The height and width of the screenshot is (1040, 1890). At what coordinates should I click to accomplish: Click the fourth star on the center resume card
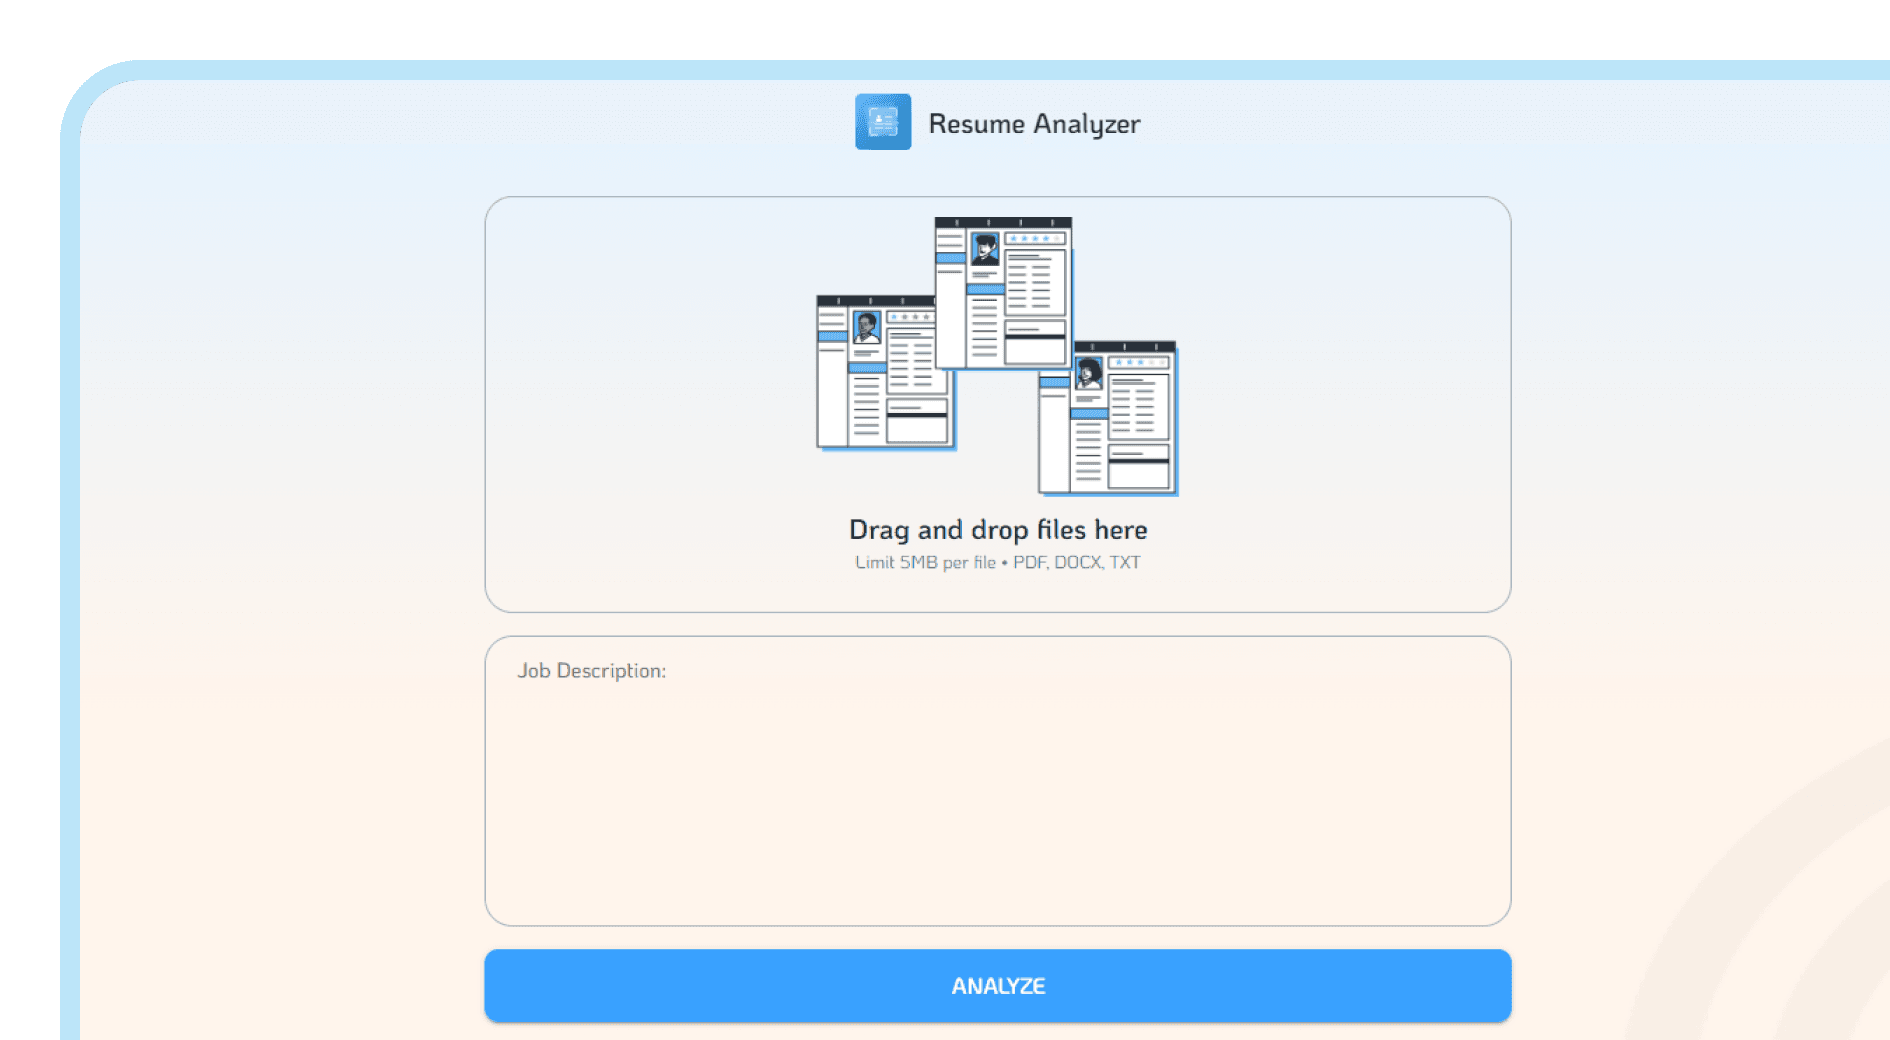point(1046,237)
